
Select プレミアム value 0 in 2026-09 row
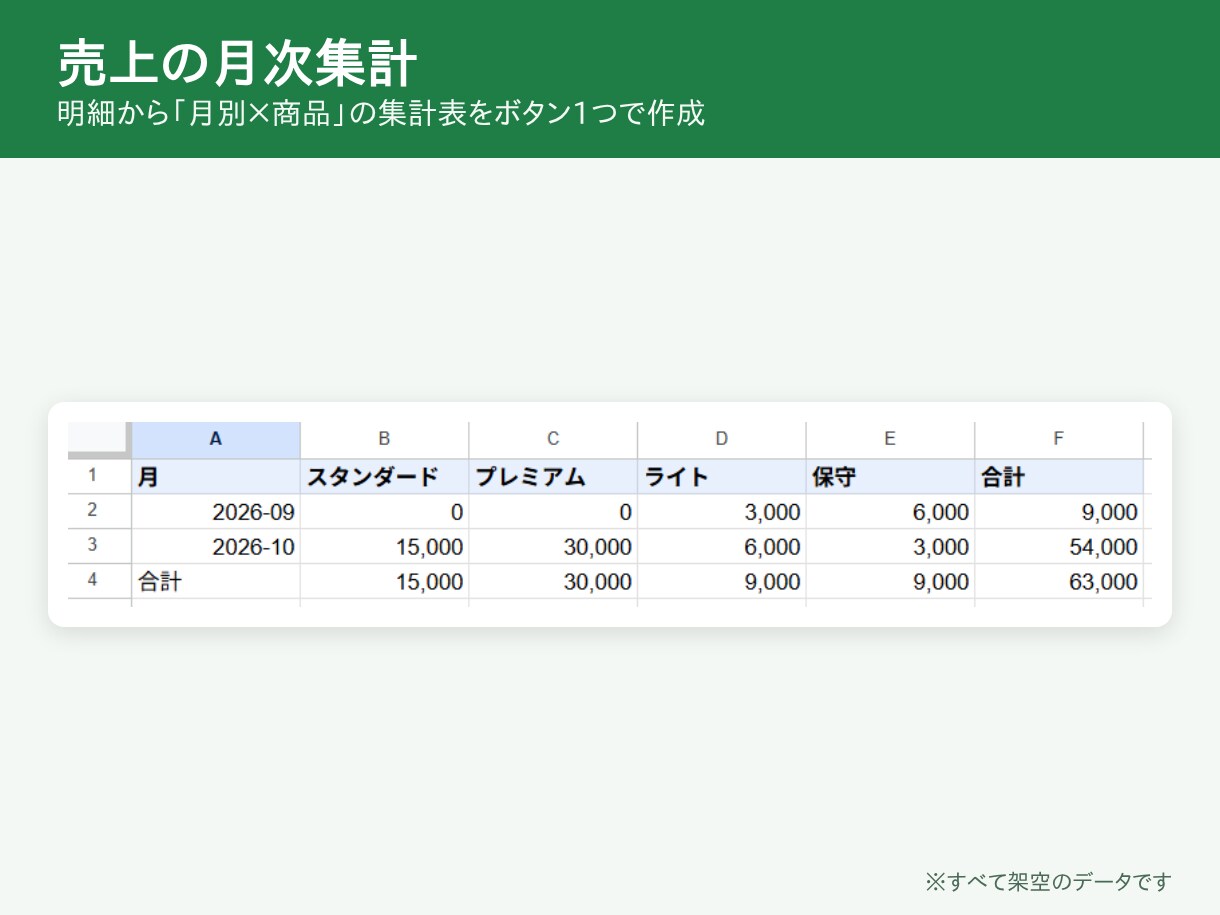click(553, 512)
